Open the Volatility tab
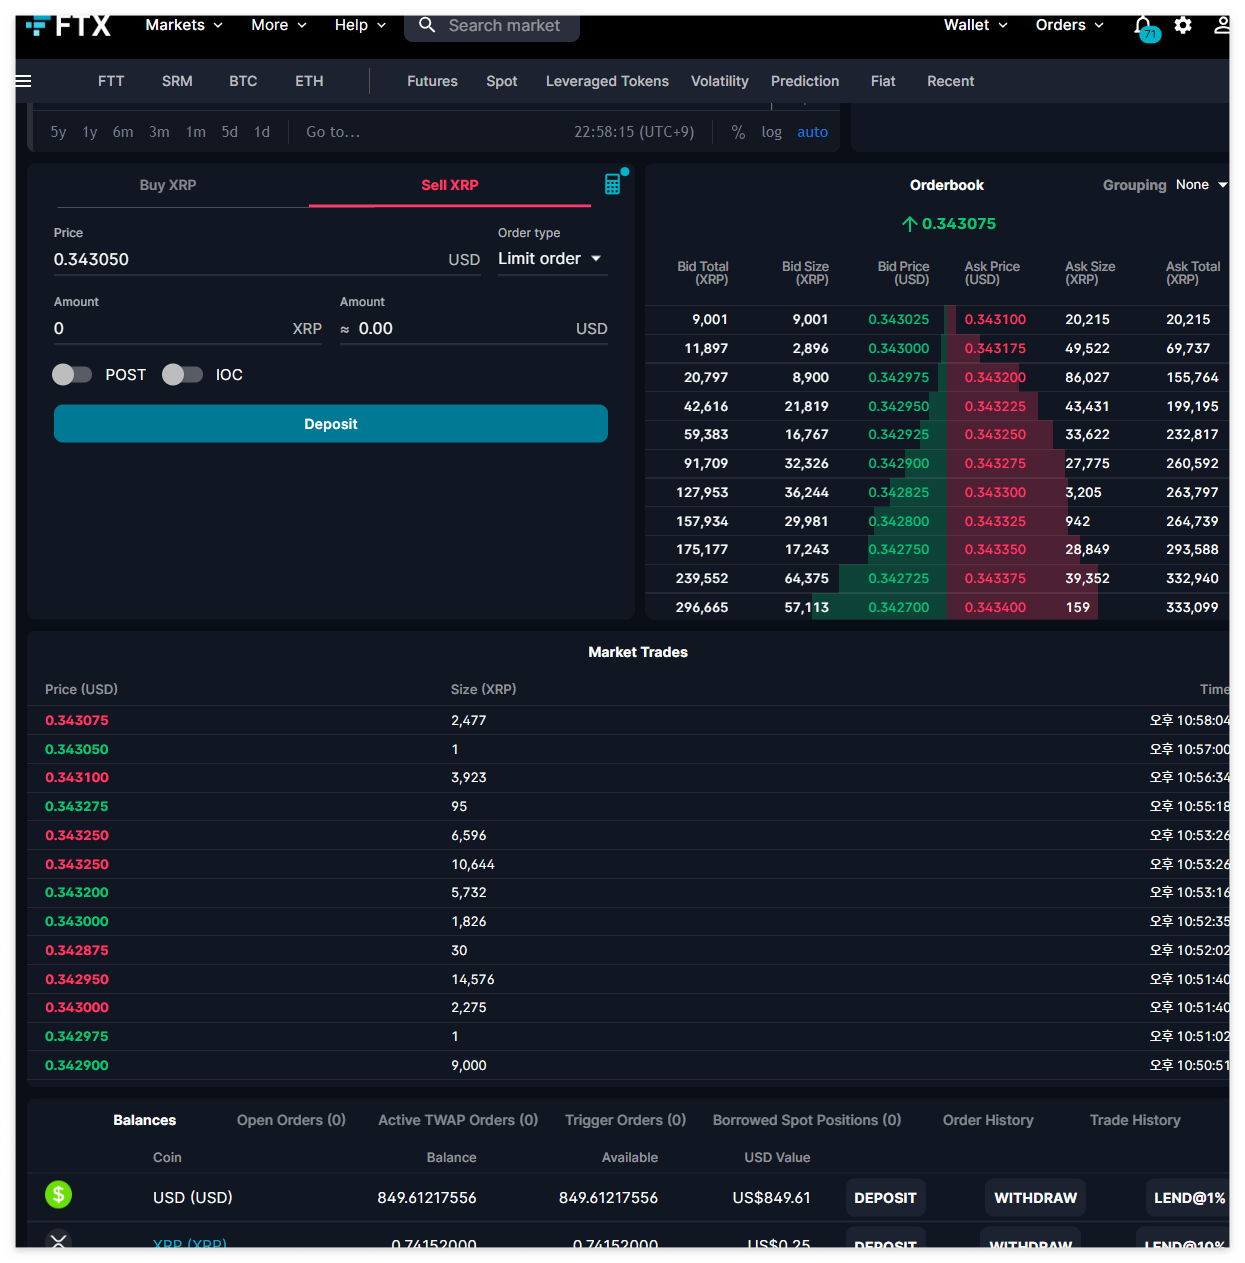Viewport: 1245px width, 1263px height. (720, 81)
